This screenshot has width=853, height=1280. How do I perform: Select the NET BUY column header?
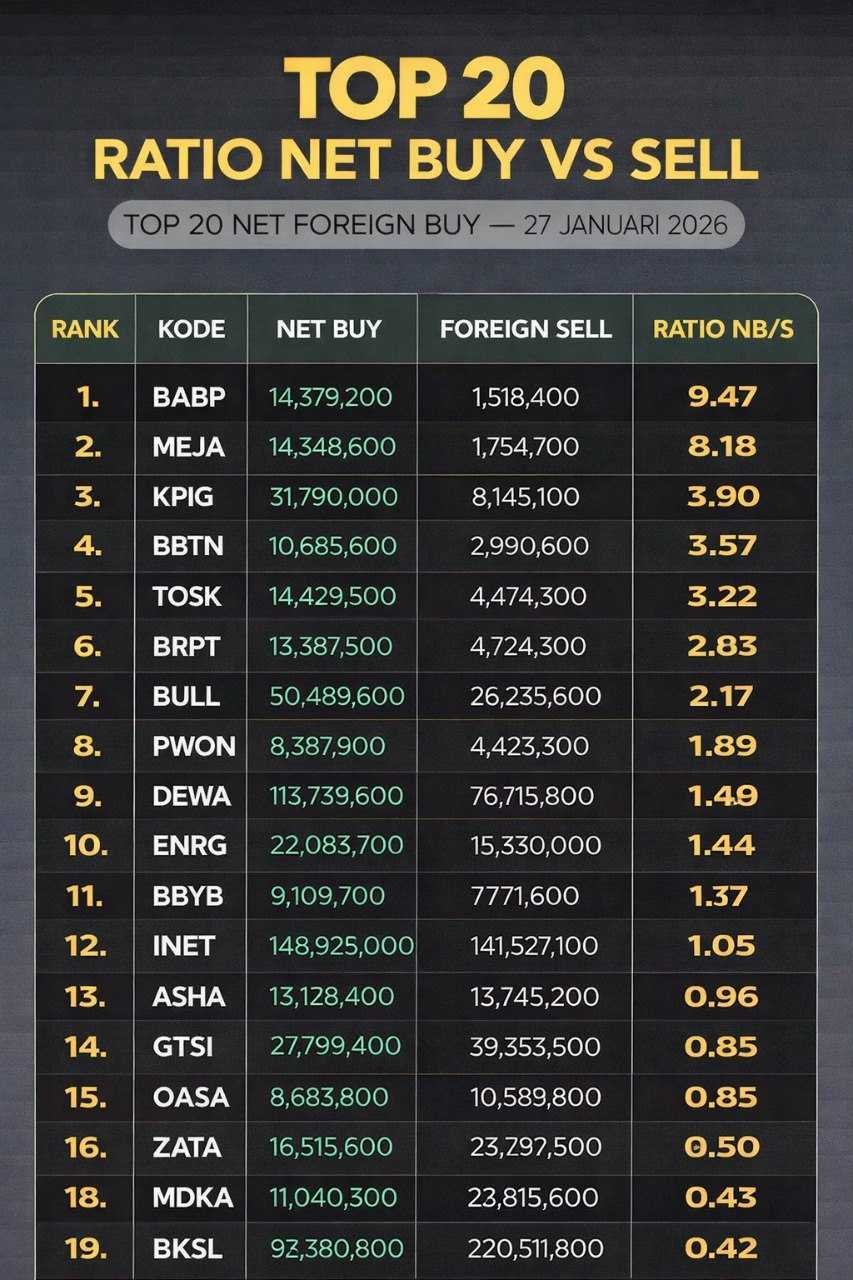click(x=329, y=329)
